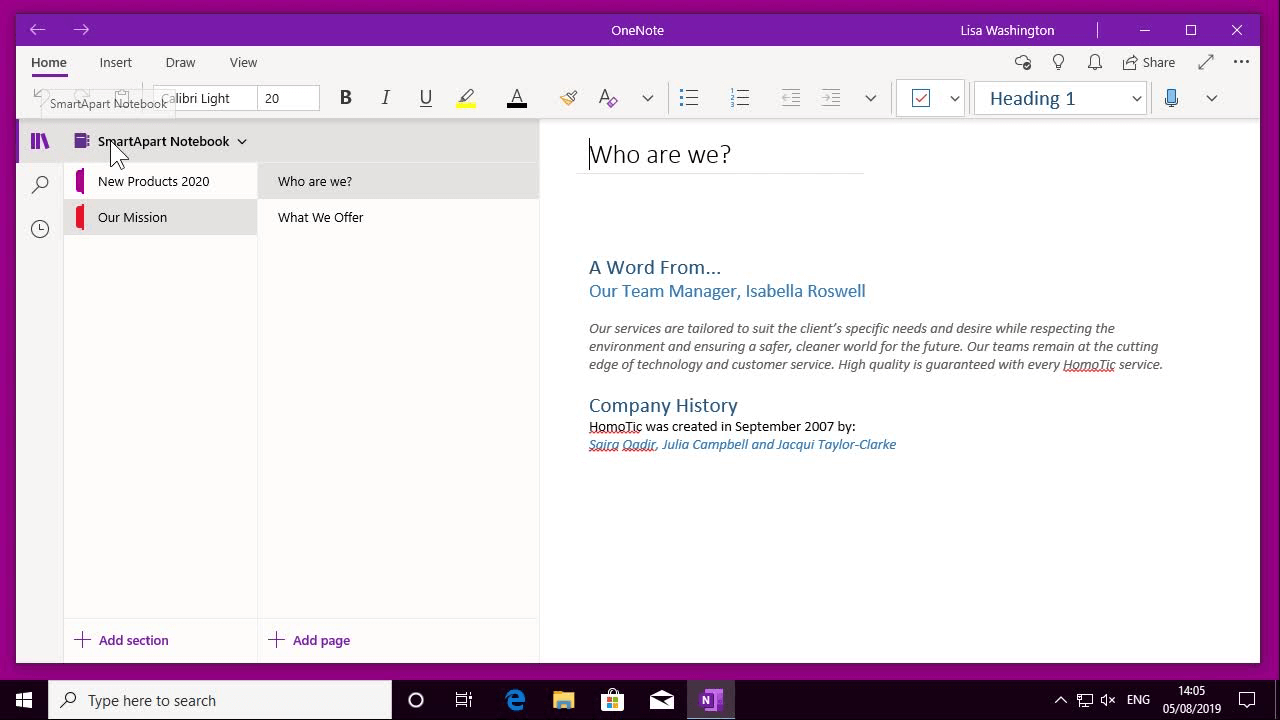Open the Font Color icon
1280x720 pixels.
tap(516, 97)
